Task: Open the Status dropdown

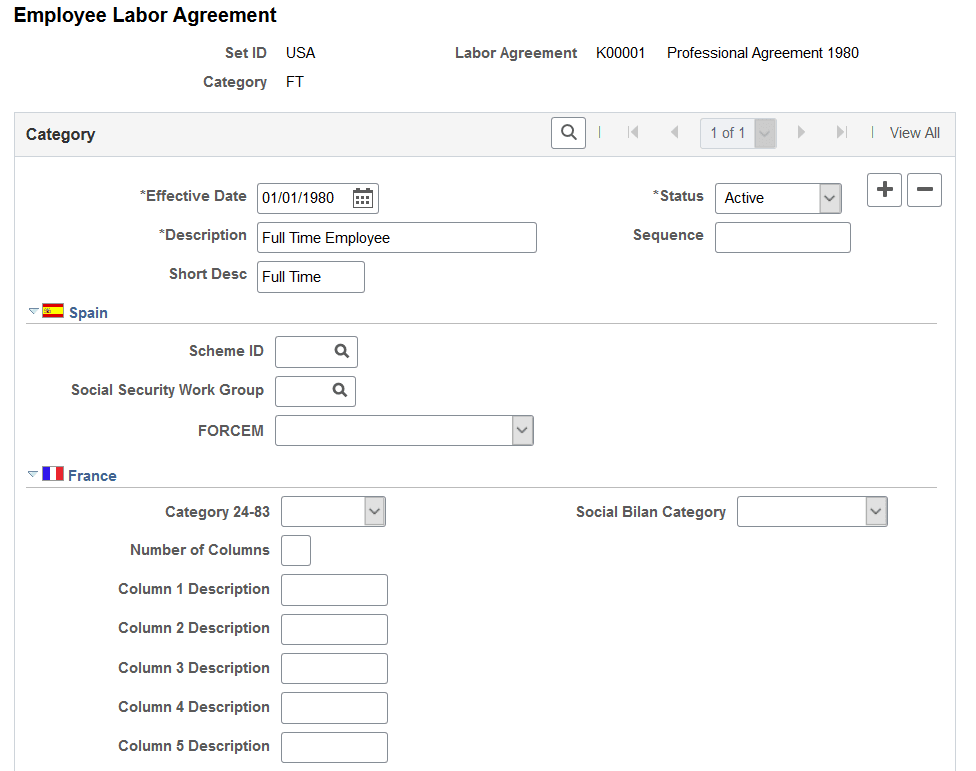Action: pyautogui.click(x=829, y=198)
